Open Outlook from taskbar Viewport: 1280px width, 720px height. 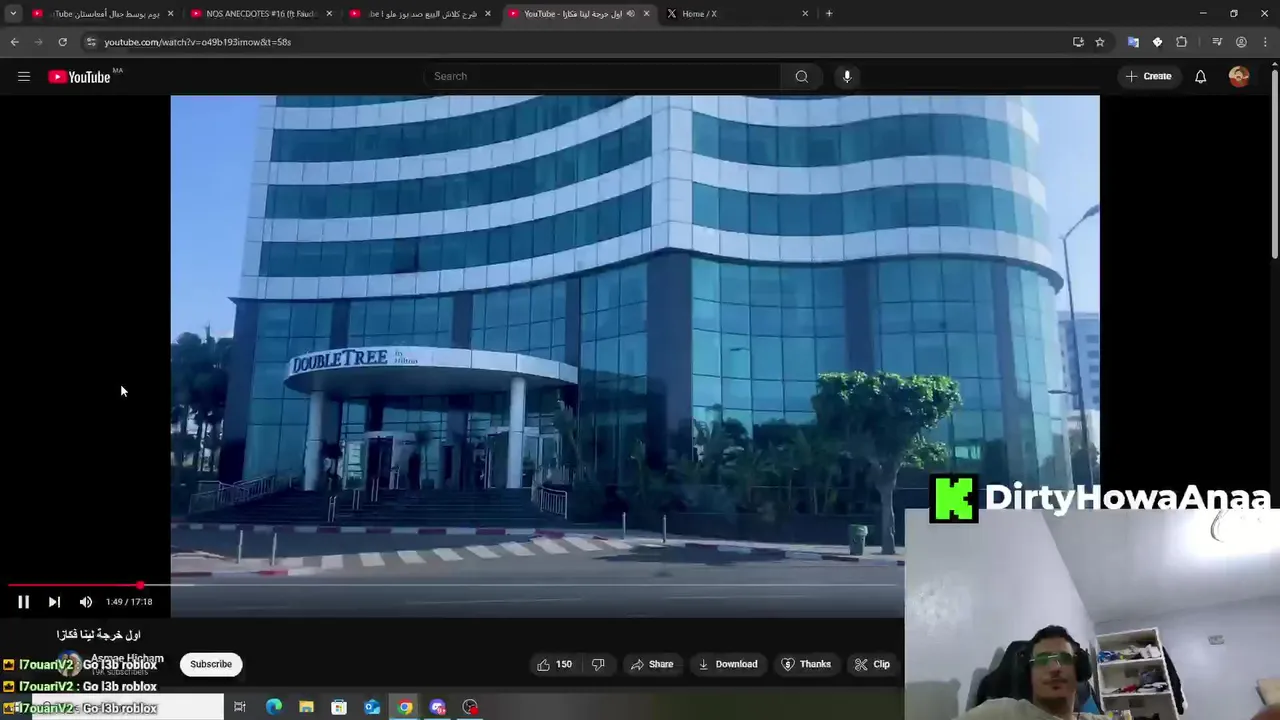(x=372, y=707)
